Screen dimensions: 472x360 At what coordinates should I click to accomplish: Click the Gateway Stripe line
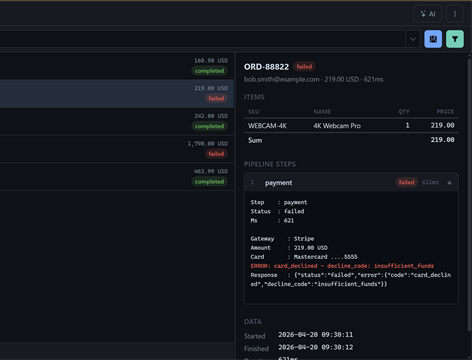(282, 239)
